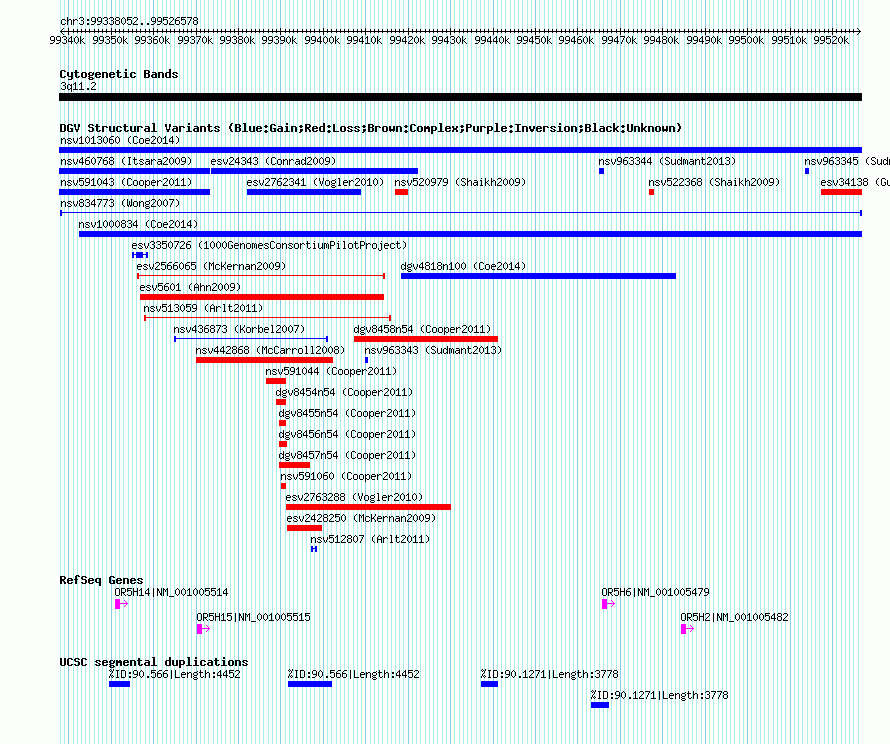Click the 99400k ruler label
Image resolution: width=890 pixels, height=744 pixels.
(322, 40)
